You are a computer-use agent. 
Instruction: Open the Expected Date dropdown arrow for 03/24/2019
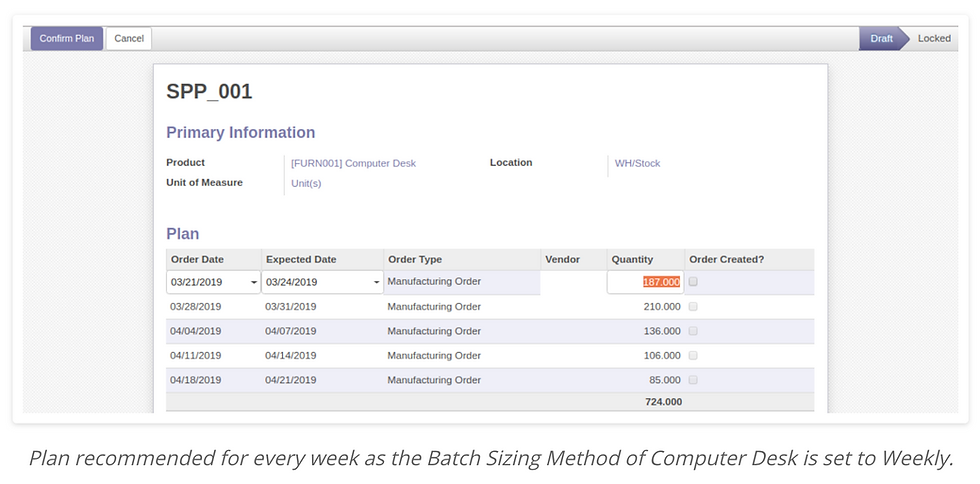[x=376, y=283]
